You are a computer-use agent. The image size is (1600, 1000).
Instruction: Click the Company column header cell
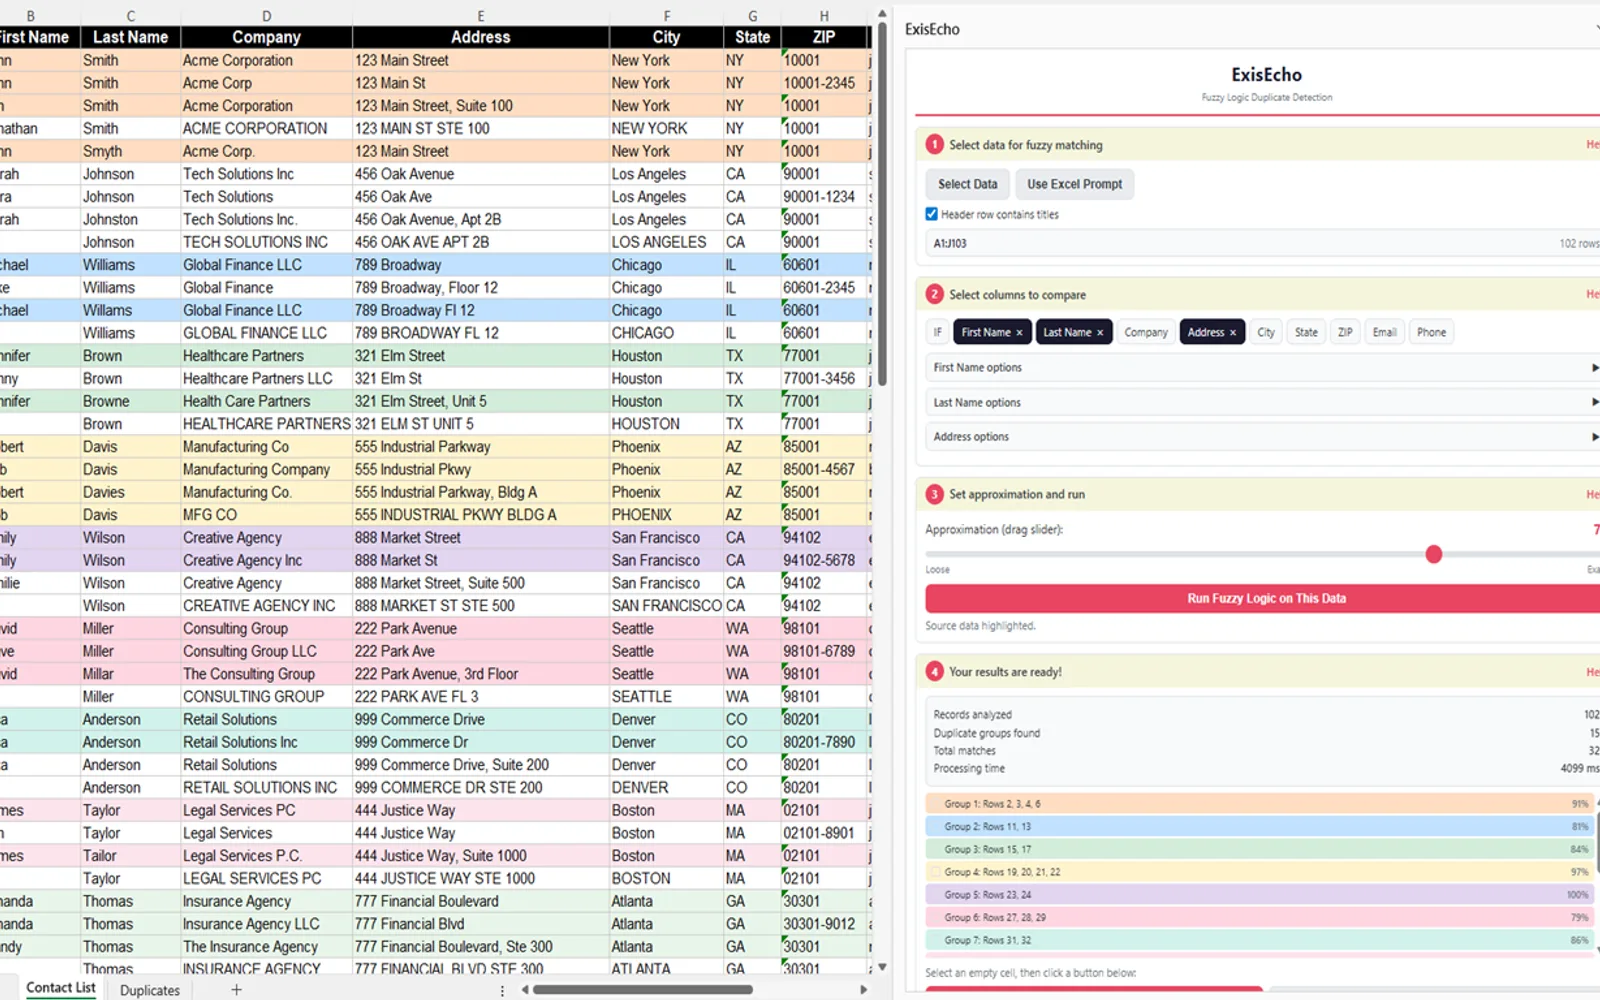pyautogui.click(x=266, y=37)
